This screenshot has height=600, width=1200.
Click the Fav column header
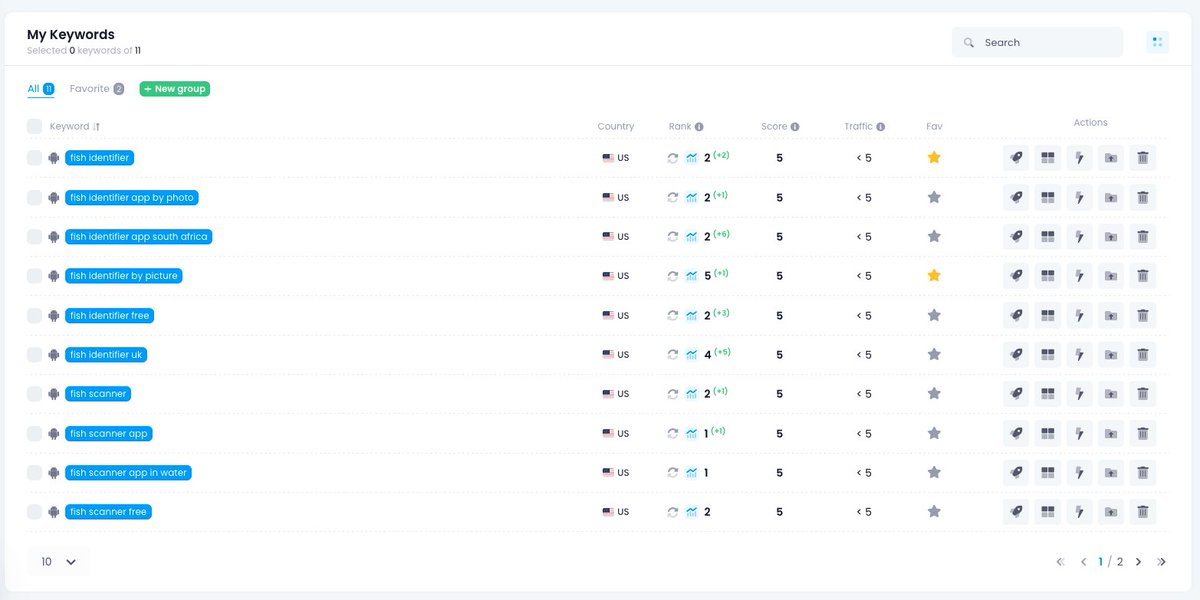[934, 127]
